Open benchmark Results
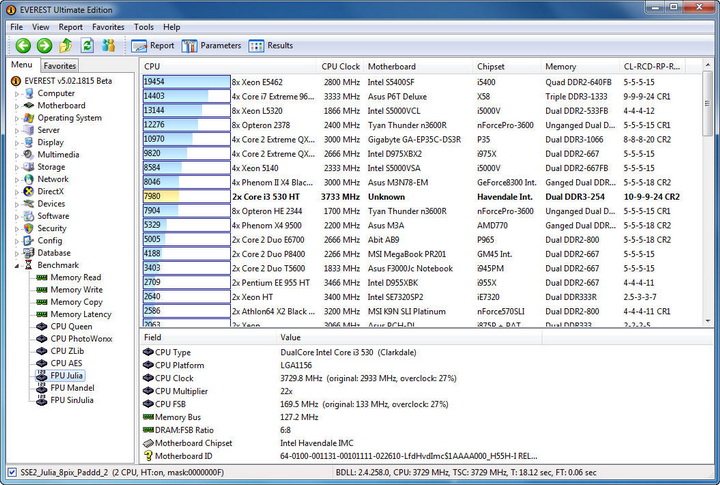The height and width of the screenshot is (485, 720). point(270,45)
